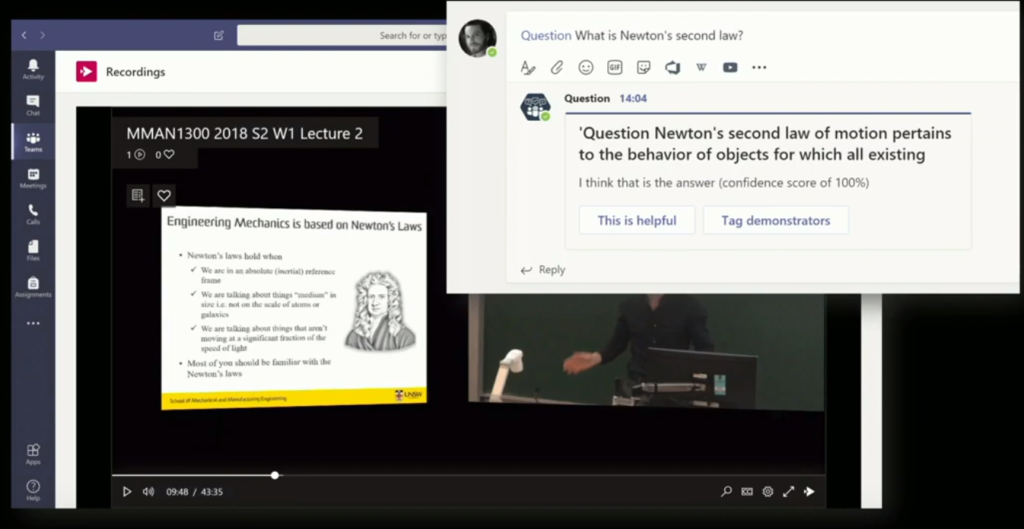The height and width of the screenshot is (529, 1024).
Task: Click the view count under the video title
Action: click(136, 155)
